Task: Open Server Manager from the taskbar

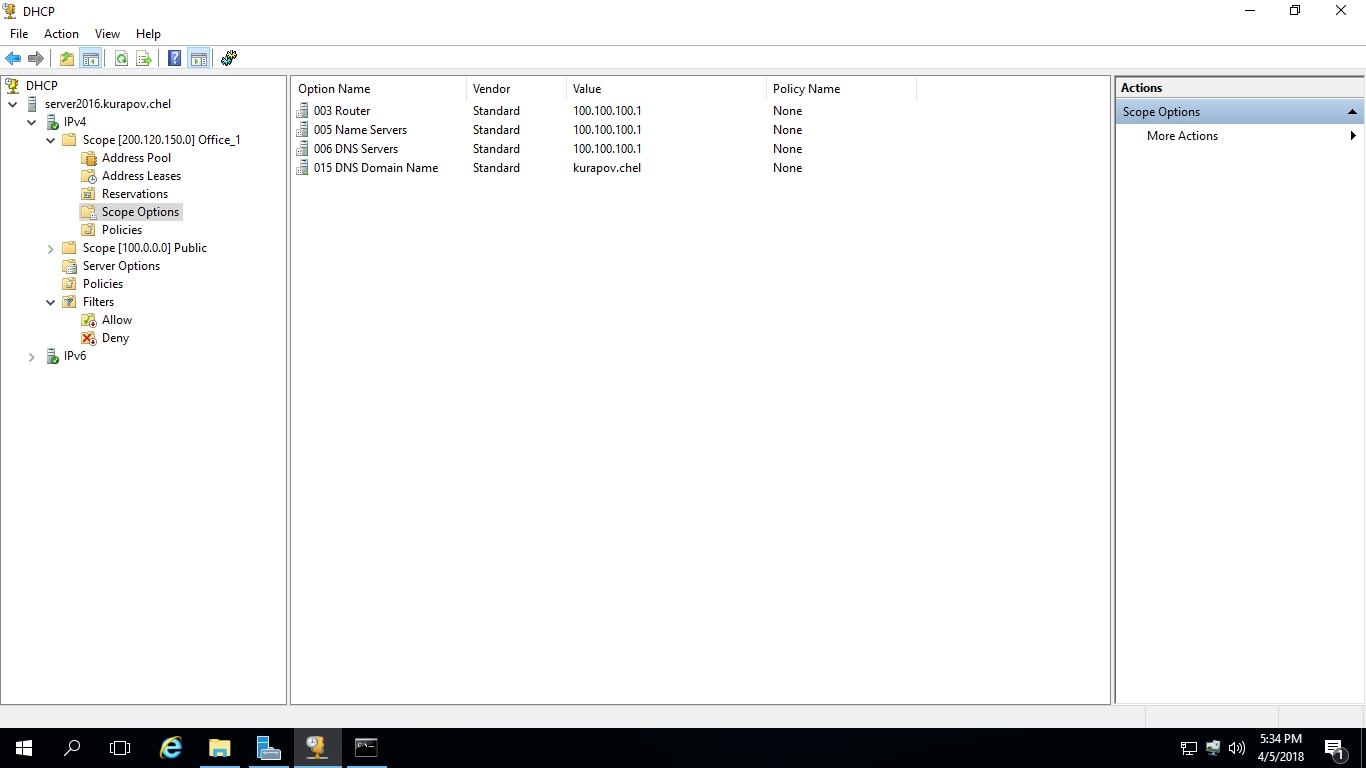Action: click(268, 747)
